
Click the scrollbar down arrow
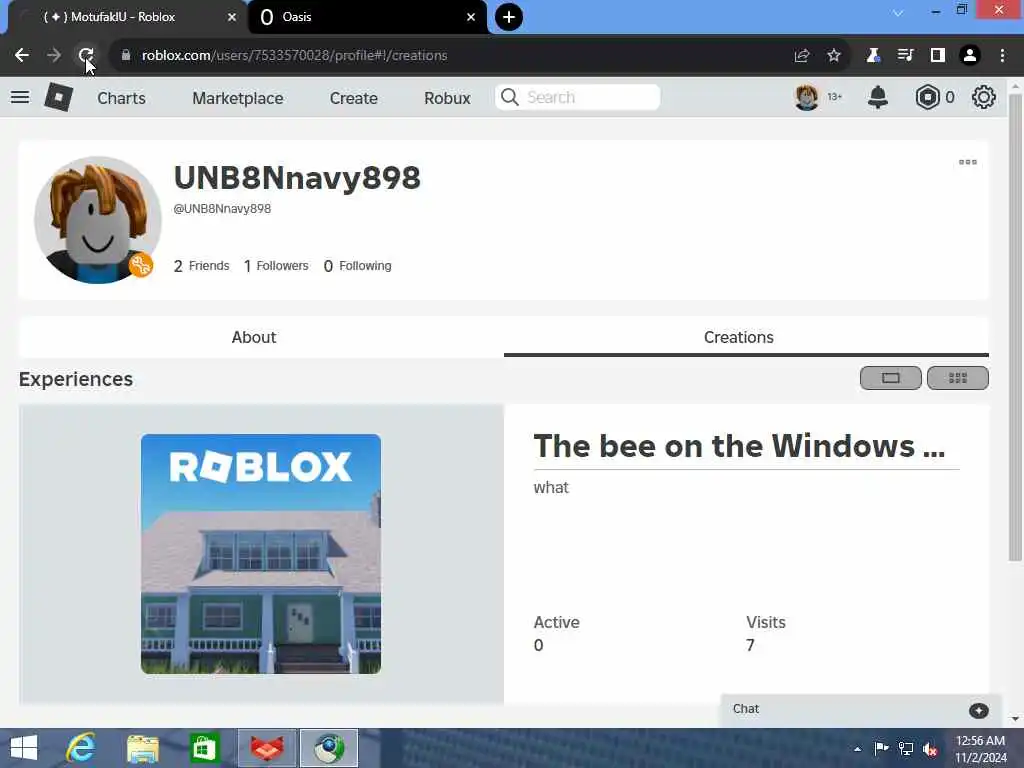[x=1015, y=718]
